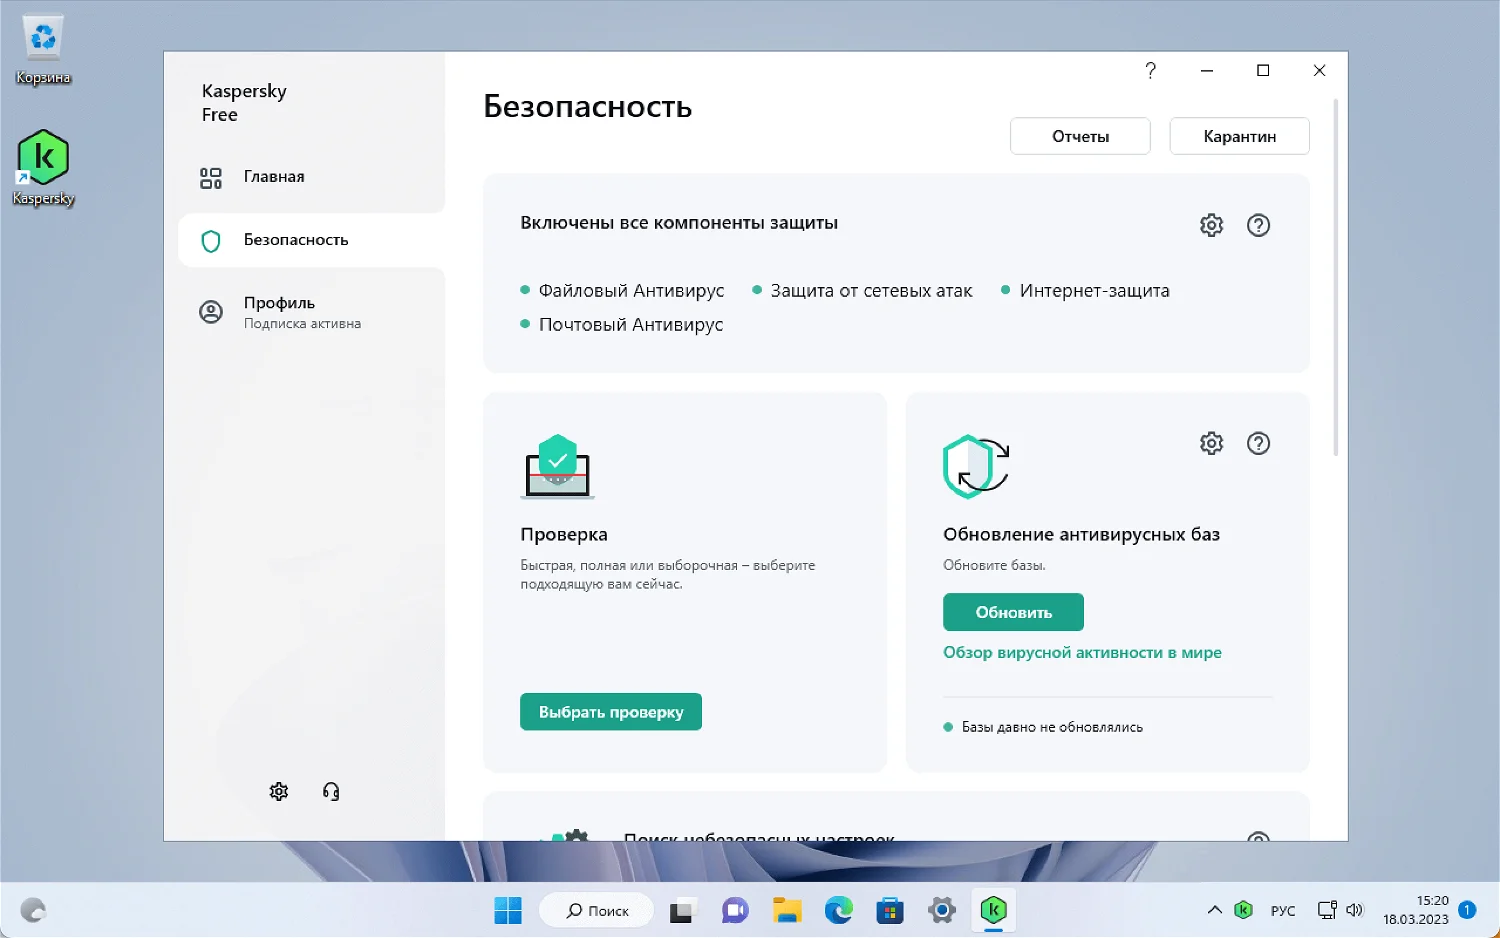Open File Explorer from the taskbar
Screen dimensions: 1500x938
click(x=787, y=910)
